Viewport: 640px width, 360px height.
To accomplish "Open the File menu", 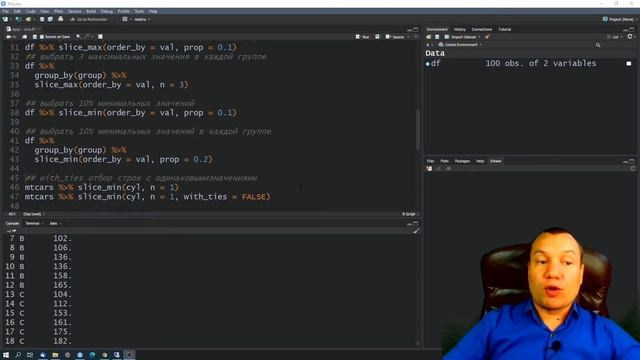I will pyautogui.click(x=5, y=11).
